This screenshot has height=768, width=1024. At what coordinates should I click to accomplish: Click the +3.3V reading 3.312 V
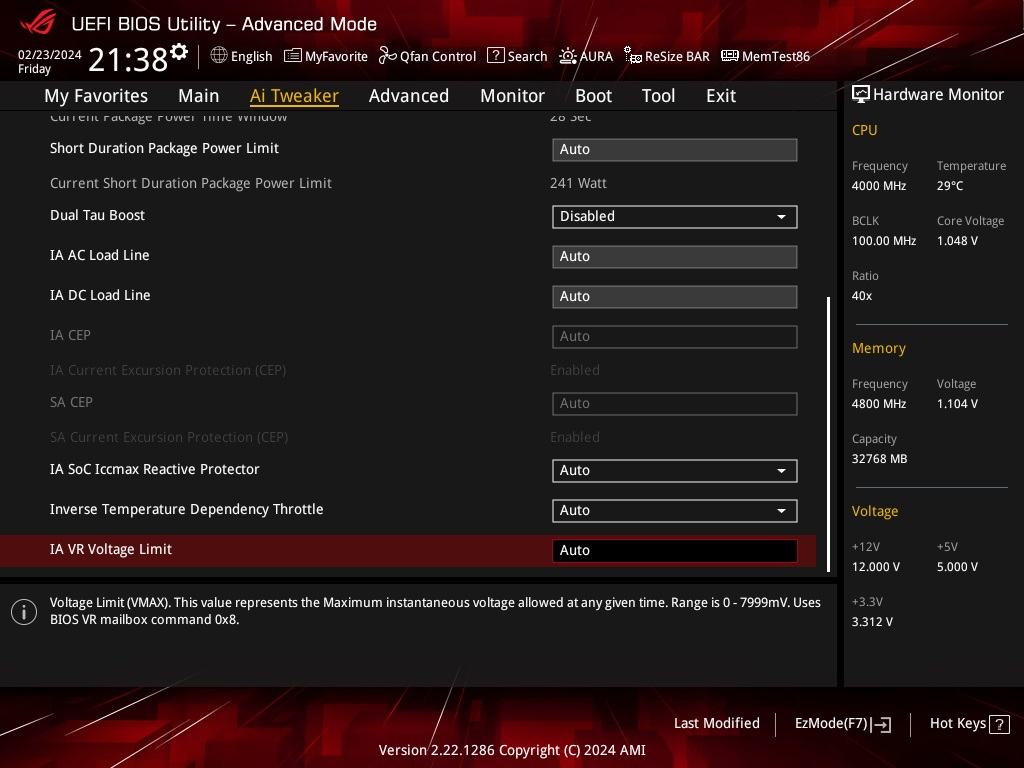[x=872, y=622]
